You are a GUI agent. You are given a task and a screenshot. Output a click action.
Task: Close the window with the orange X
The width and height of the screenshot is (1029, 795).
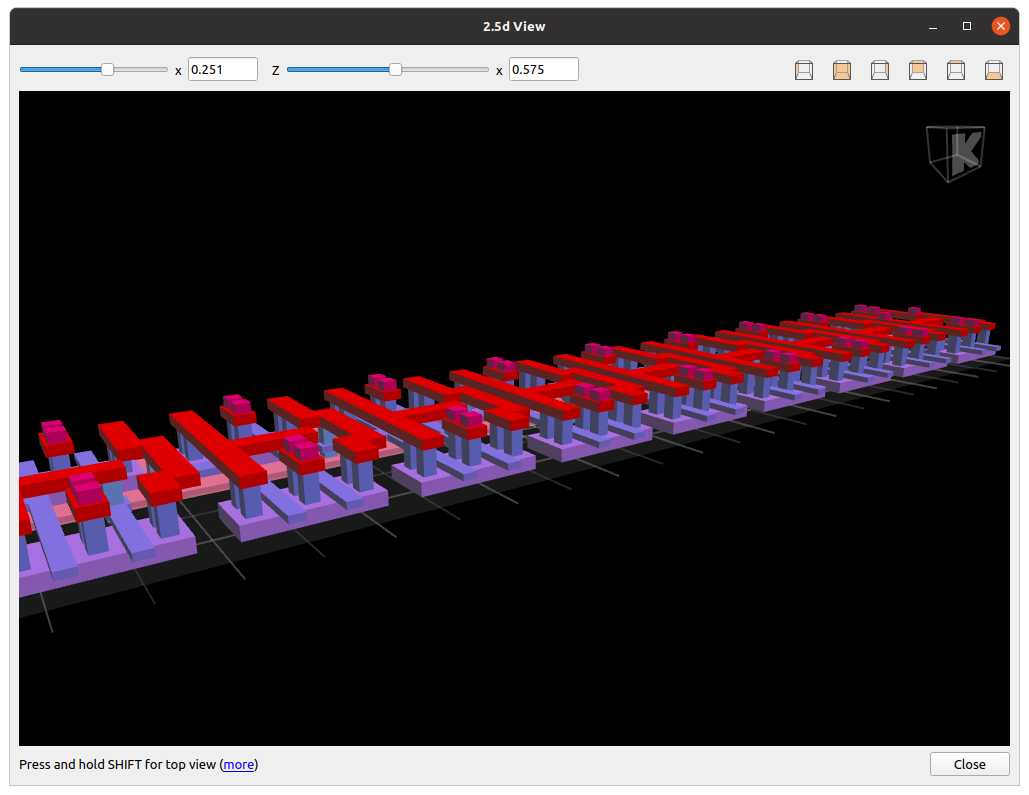click(x=1000, y=26)
